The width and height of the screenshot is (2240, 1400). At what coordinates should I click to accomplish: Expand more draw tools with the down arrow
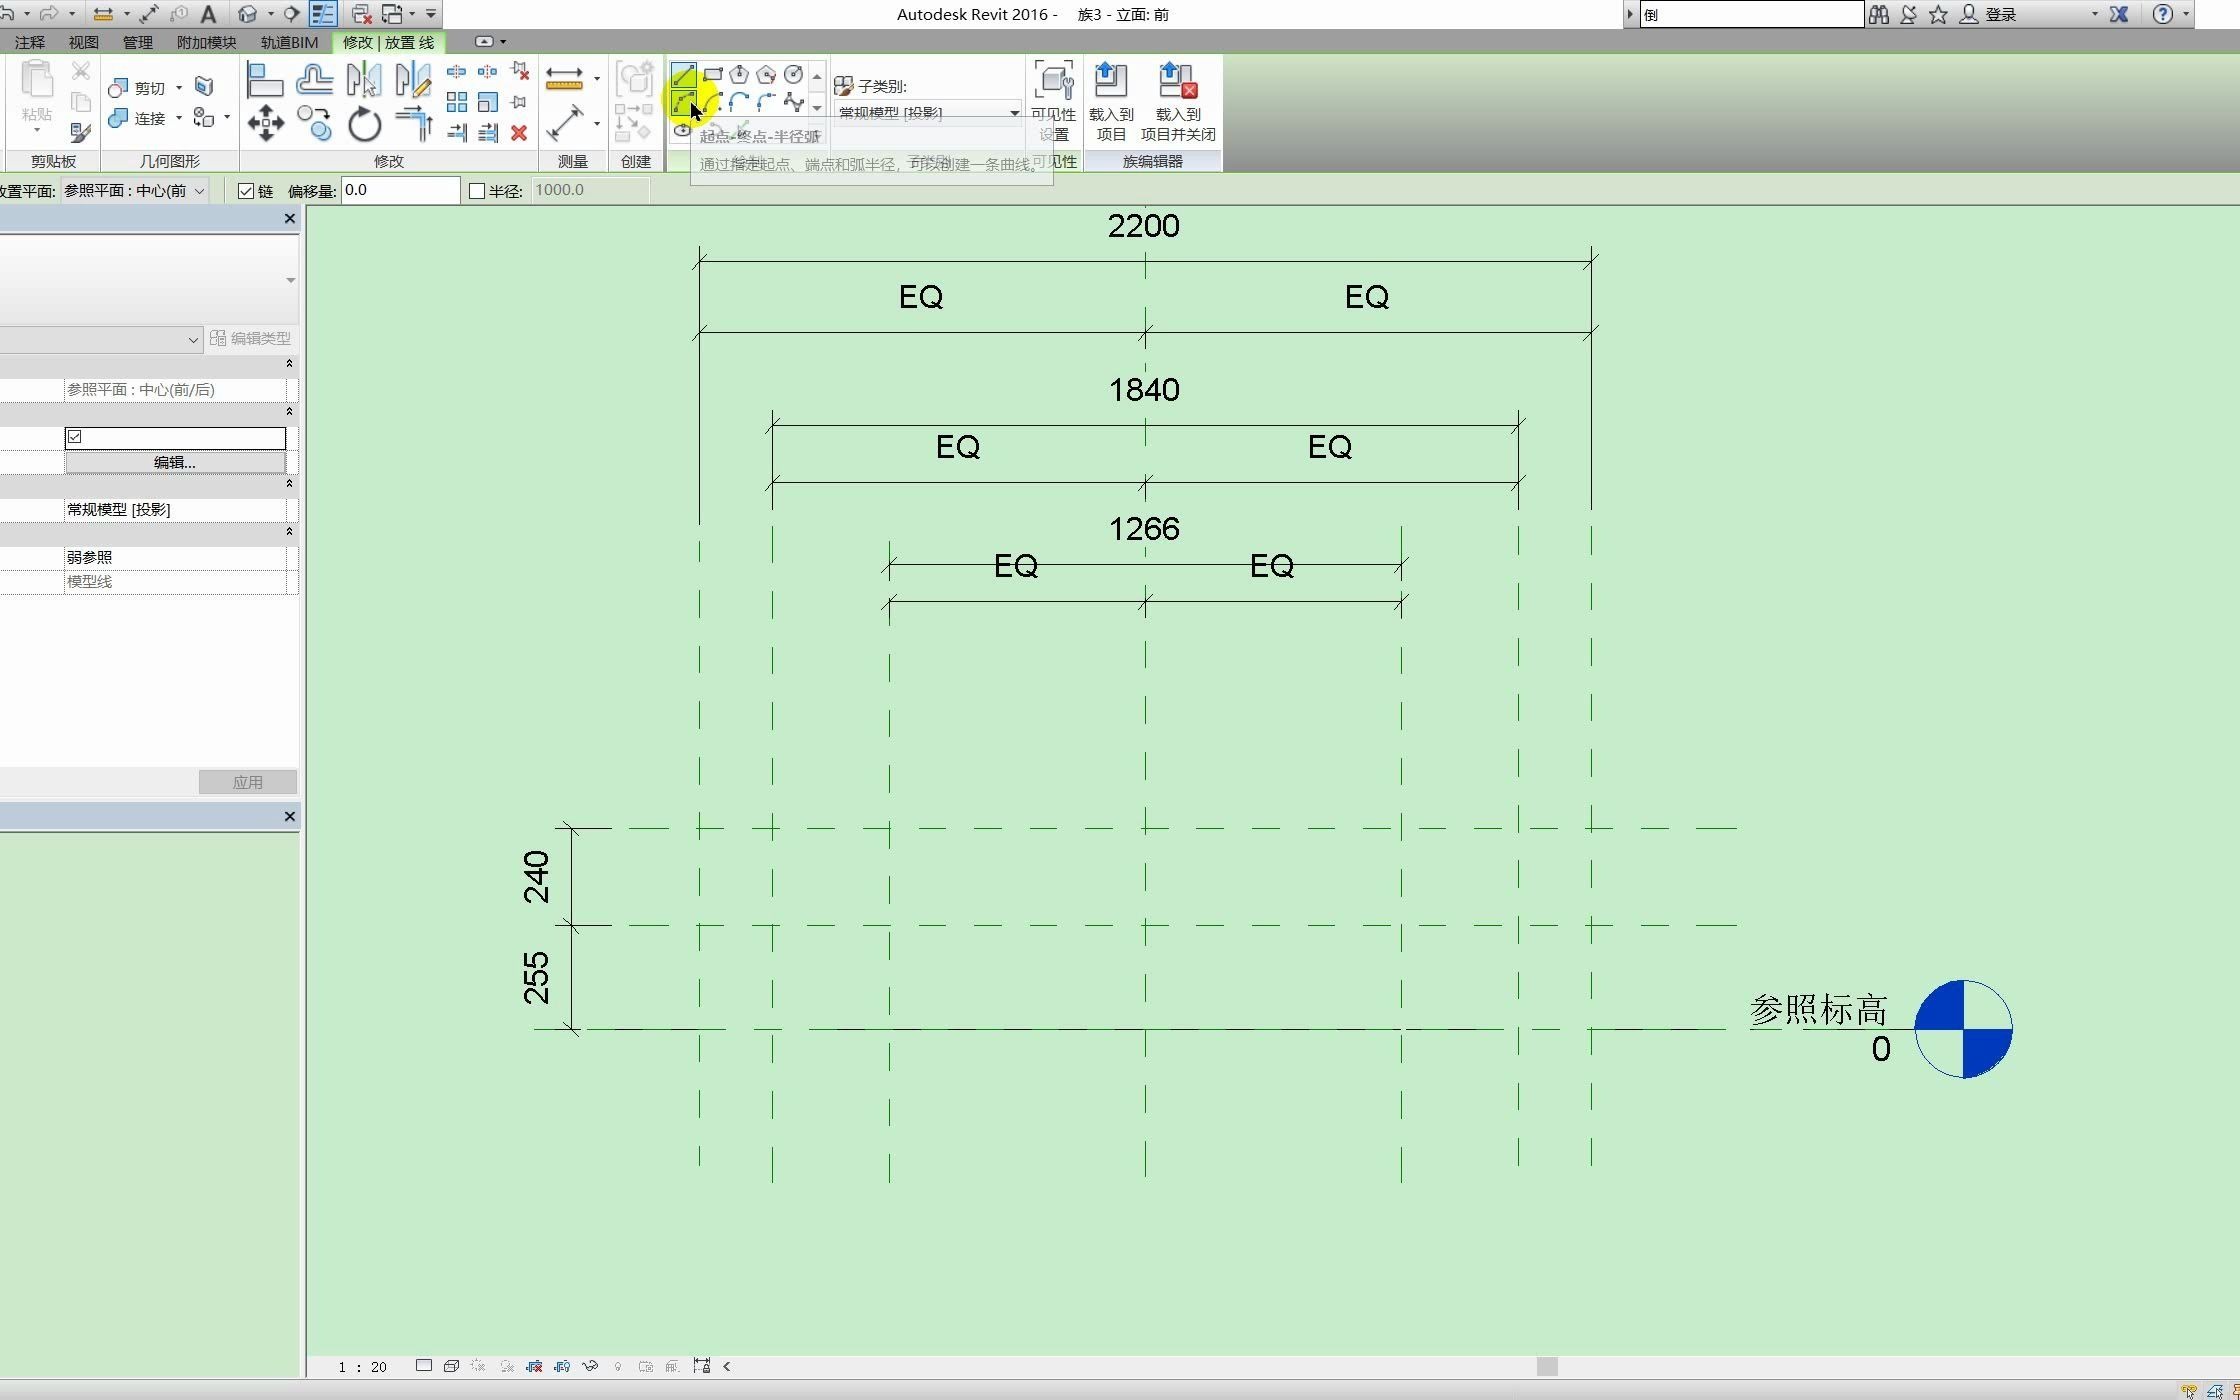tap(817, 108)
